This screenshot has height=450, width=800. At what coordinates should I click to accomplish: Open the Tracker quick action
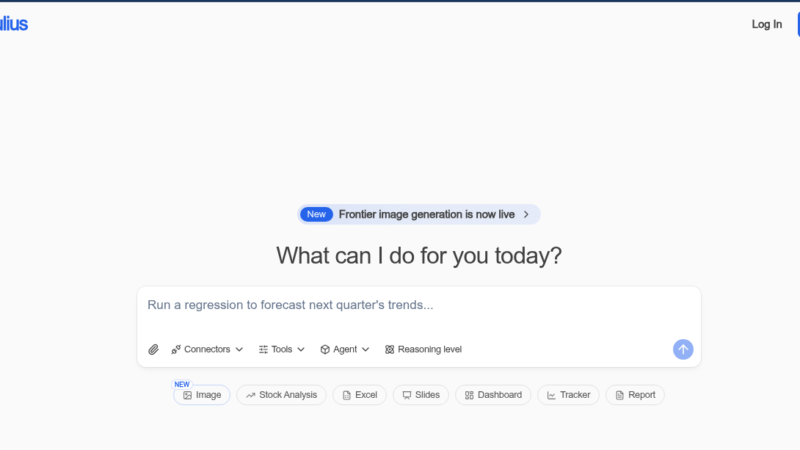click(568, 395)
